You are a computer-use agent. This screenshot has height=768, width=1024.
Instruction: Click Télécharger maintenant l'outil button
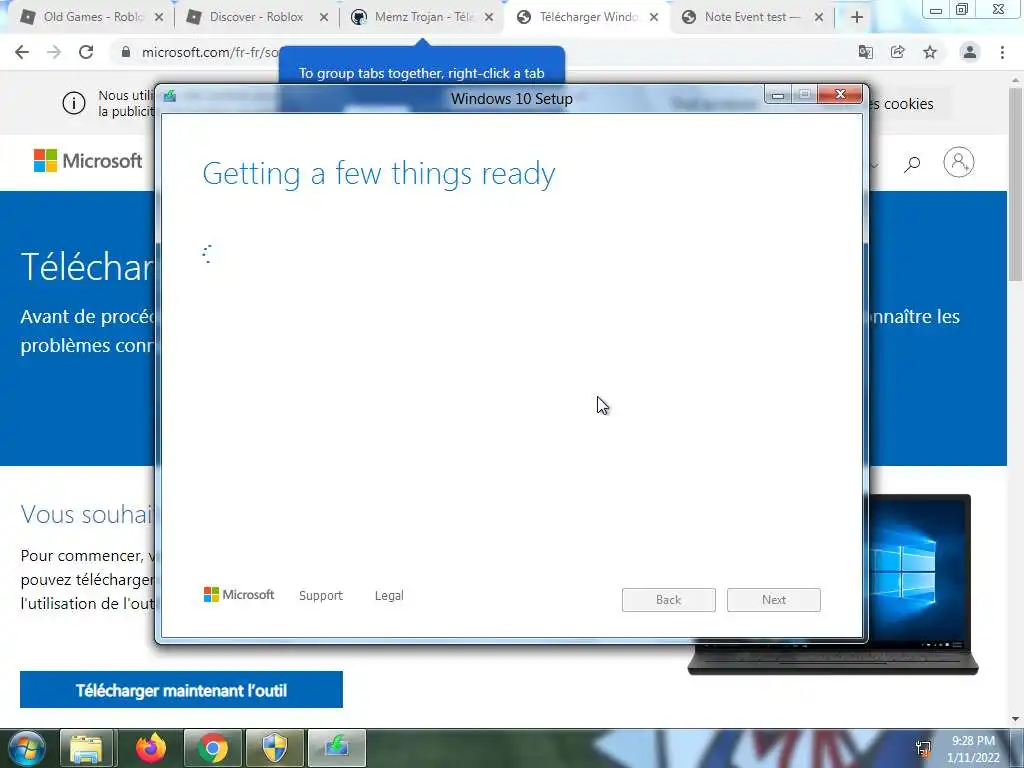point(181,690)
